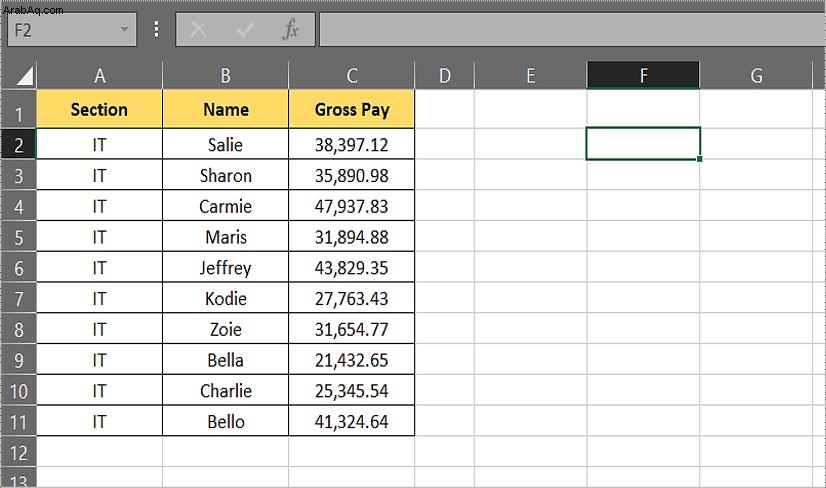Click the value 21,432.65
The image size is (826, 488).
[x=351, y=360]
